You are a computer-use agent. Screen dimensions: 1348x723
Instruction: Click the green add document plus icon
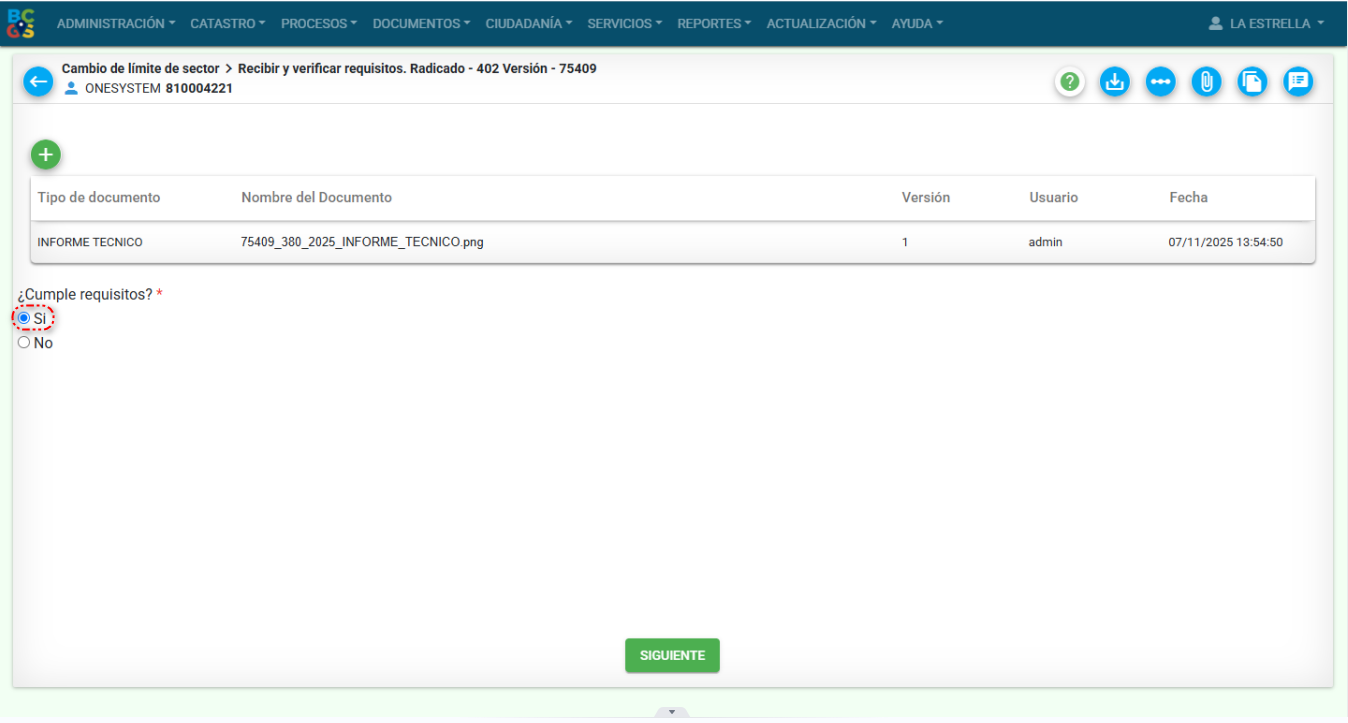(46, 155)
